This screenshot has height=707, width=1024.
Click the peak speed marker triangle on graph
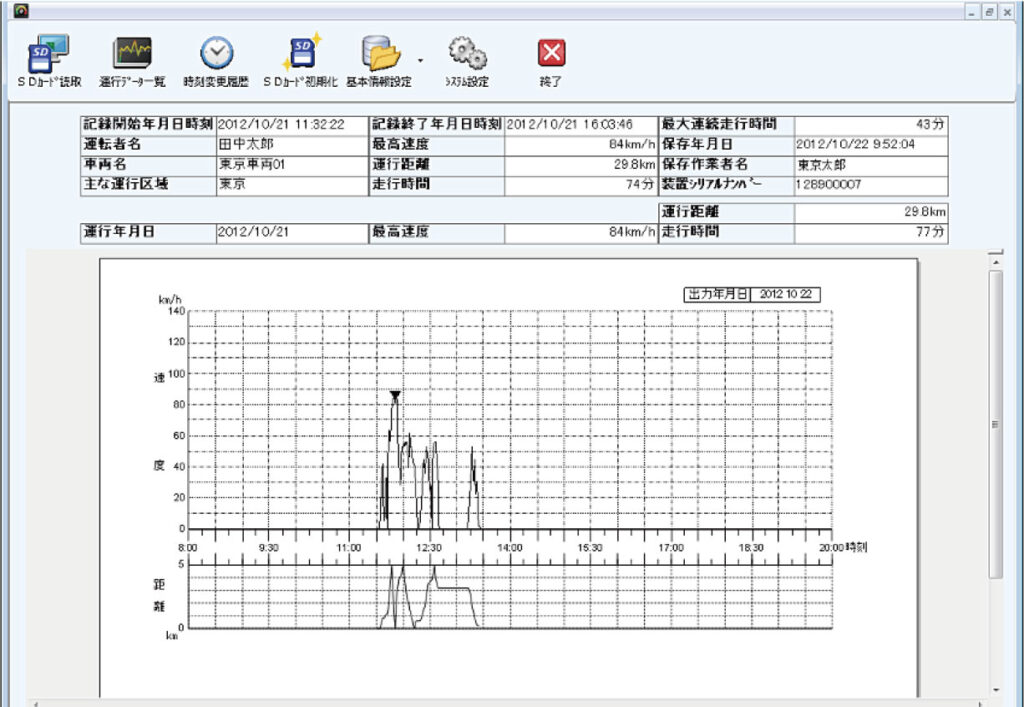(x=395, y=396)
